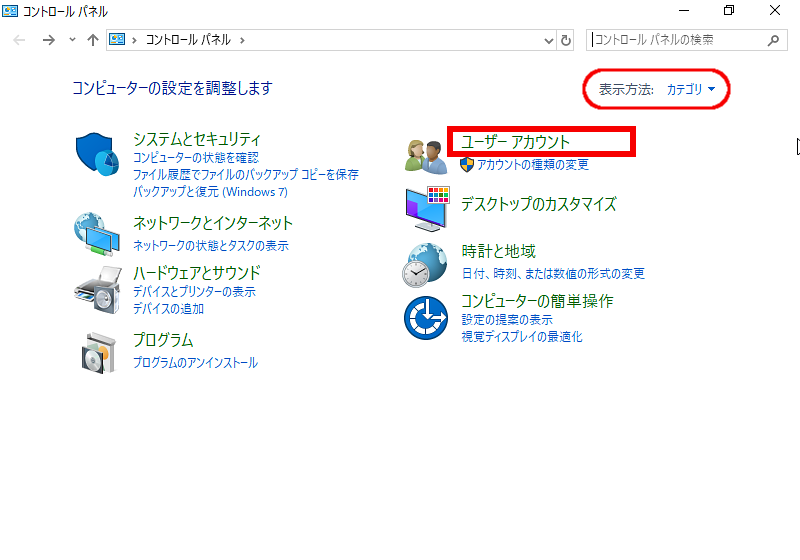Click デバイスの追加 link
The width and height of the screenshot is (800, 560).
click(168, 309)
